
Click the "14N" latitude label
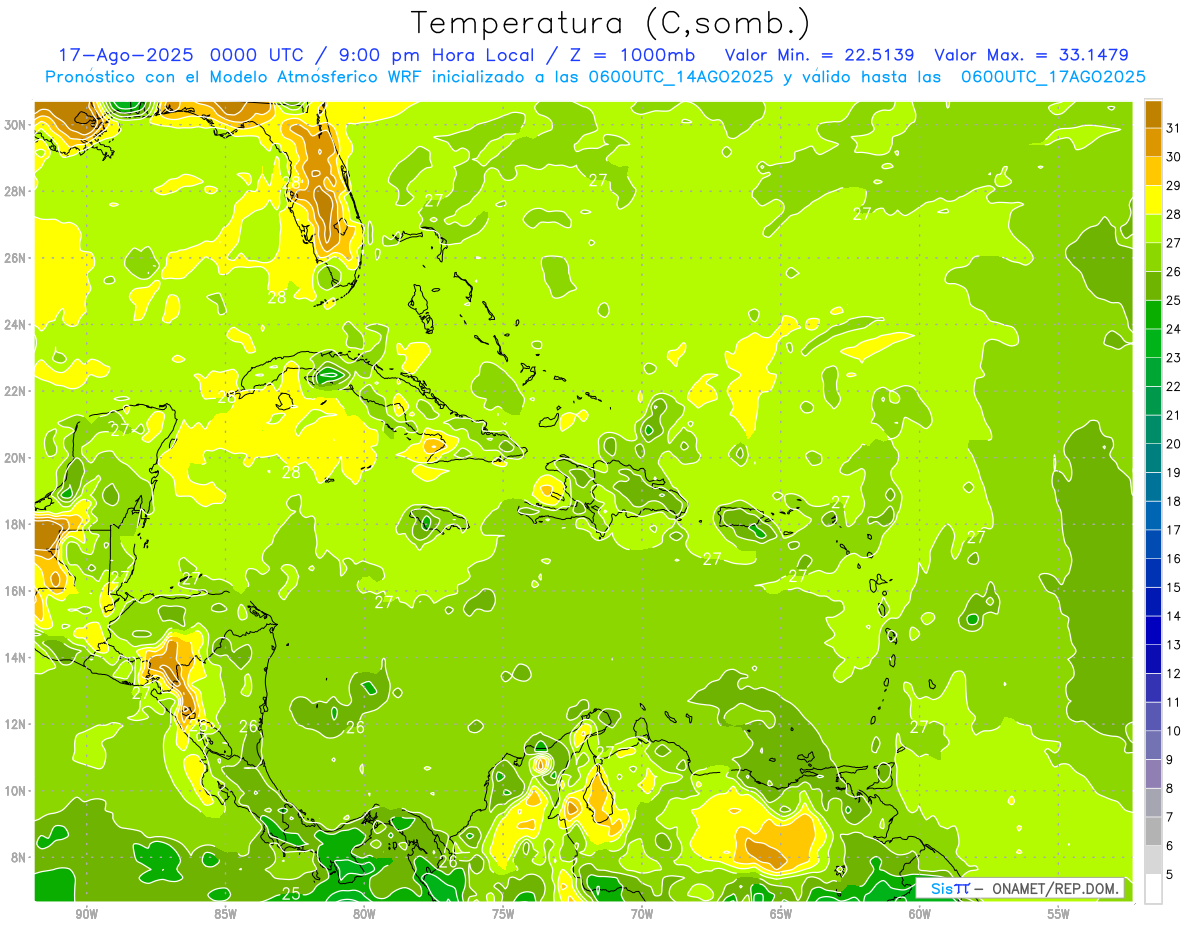15,657
